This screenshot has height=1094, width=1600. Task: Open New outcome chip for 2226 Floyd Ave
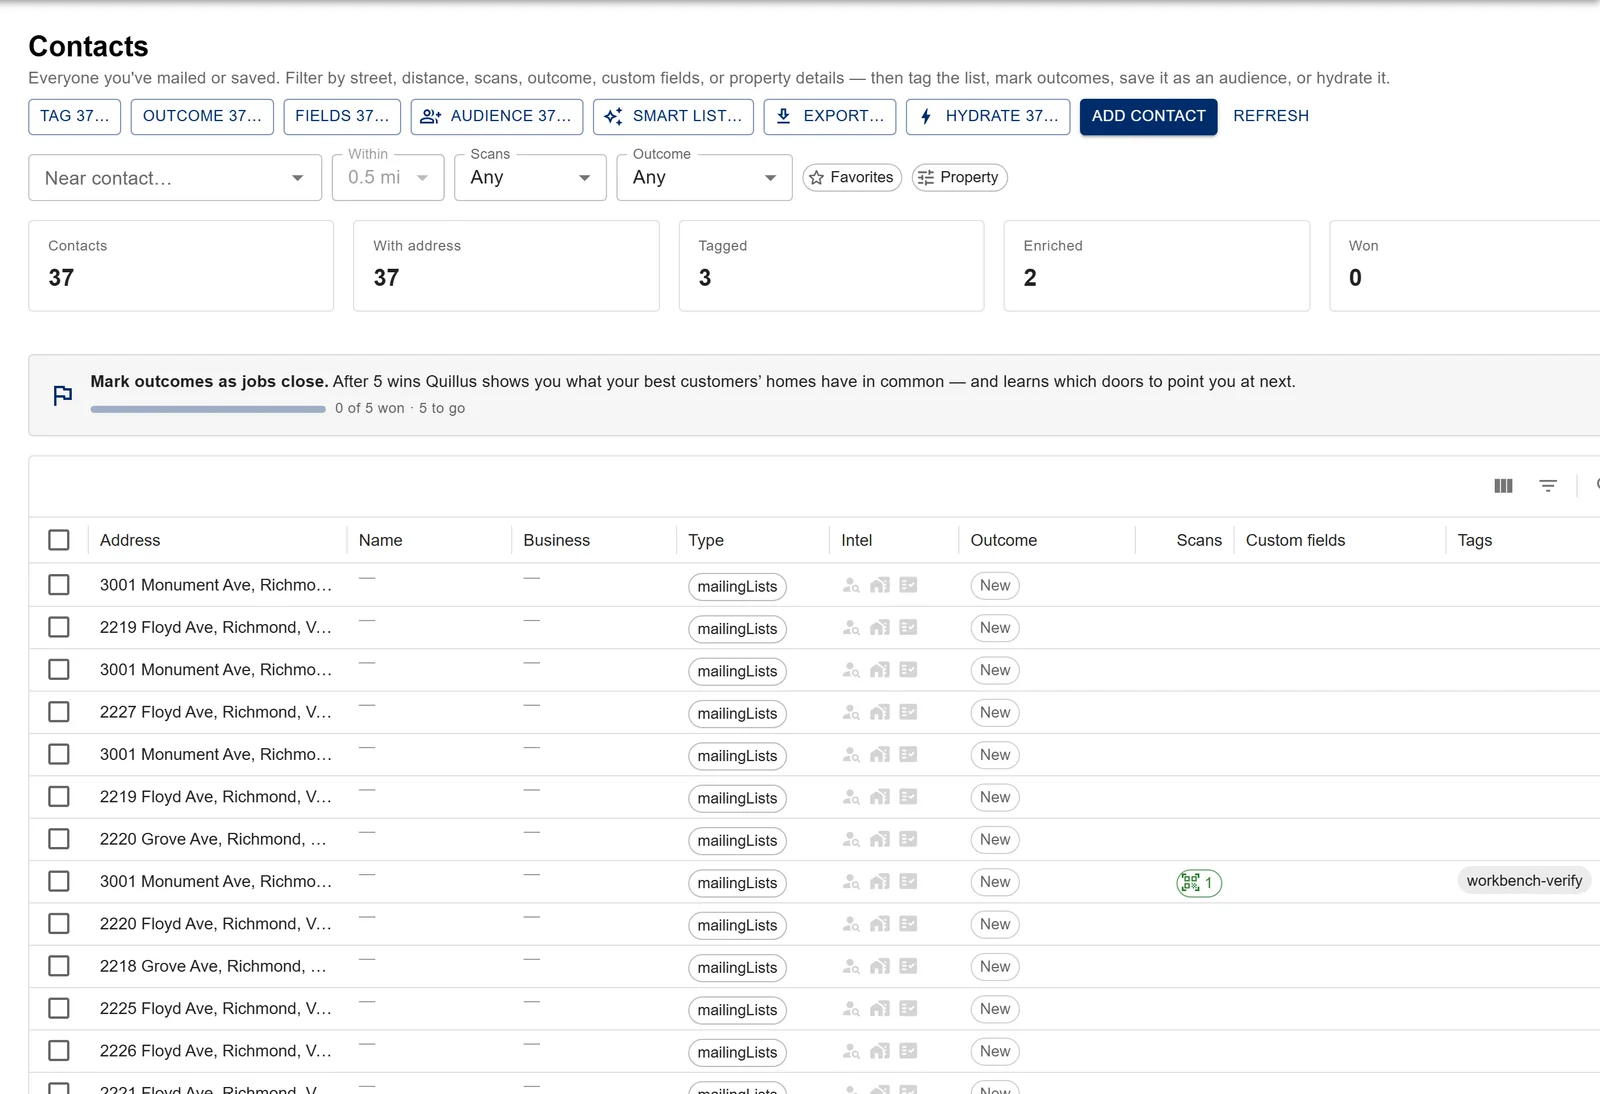[x=995, y=1052]
